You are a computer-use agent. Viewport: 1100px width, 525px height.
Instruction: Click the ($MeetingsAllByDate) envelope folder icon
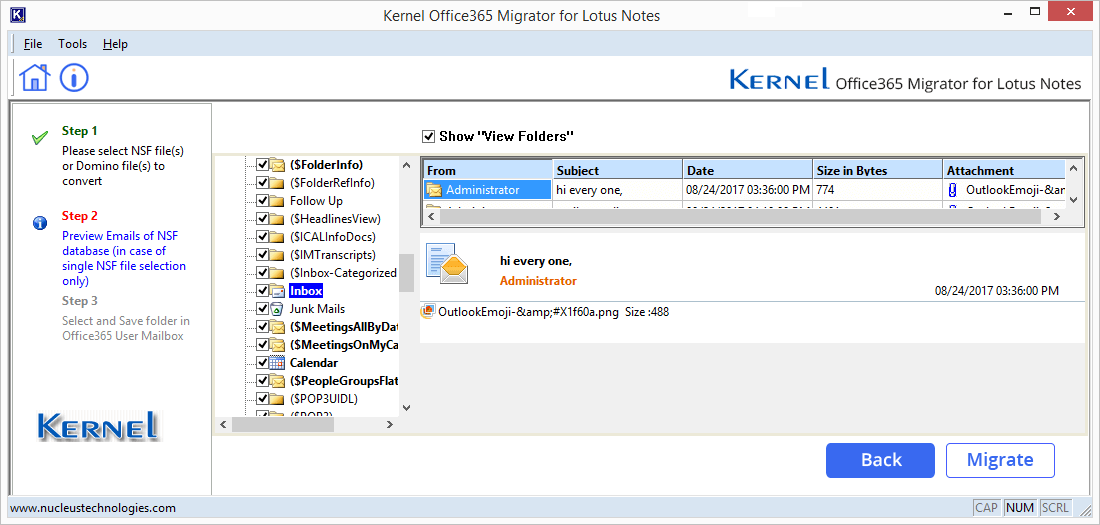[278, 326]
